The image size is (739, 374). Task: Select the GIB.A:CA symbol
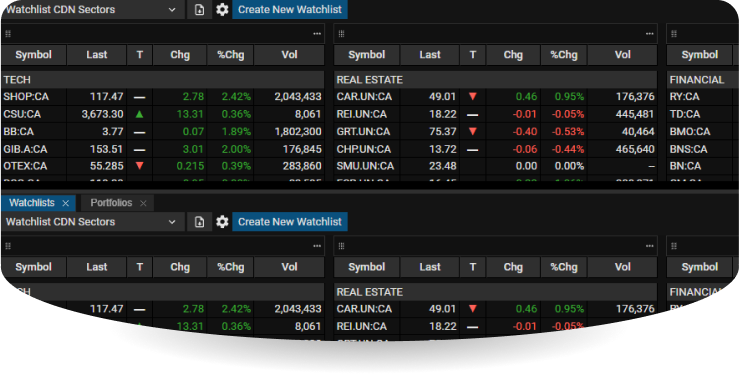coord(25,149)
